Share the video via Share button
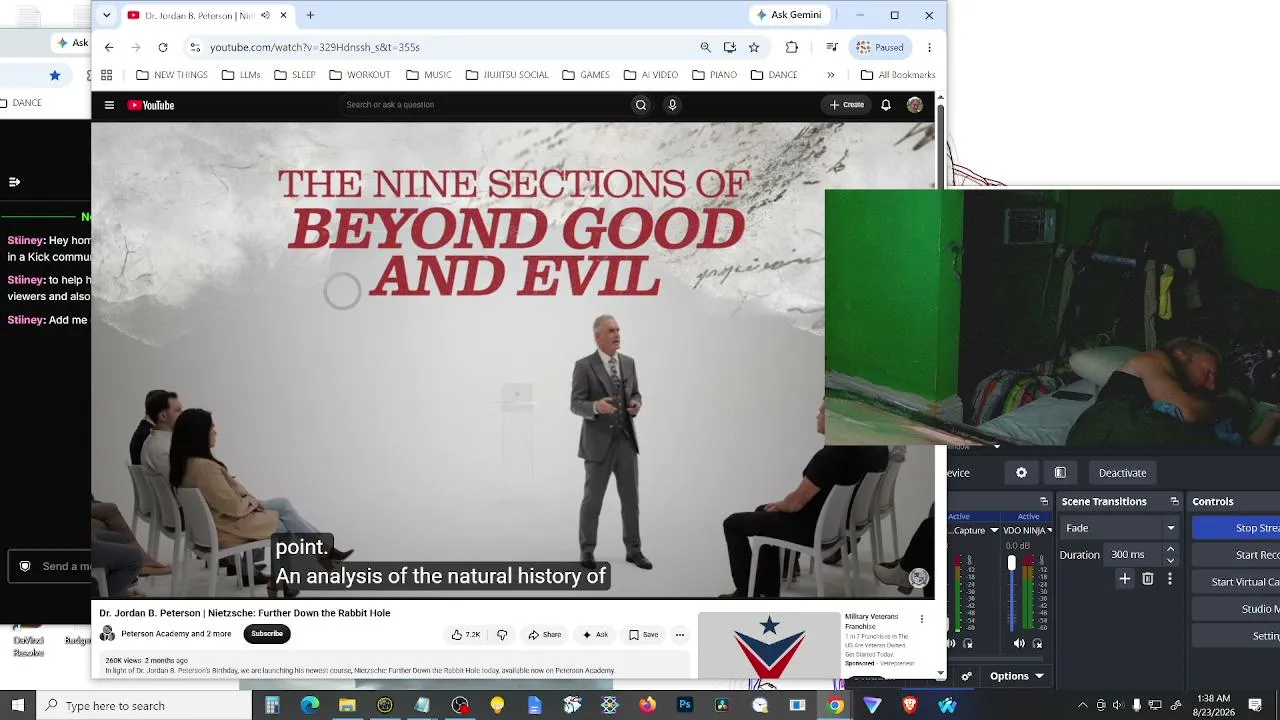Screen dimensions: 1280x720 (x=545, y=634)
